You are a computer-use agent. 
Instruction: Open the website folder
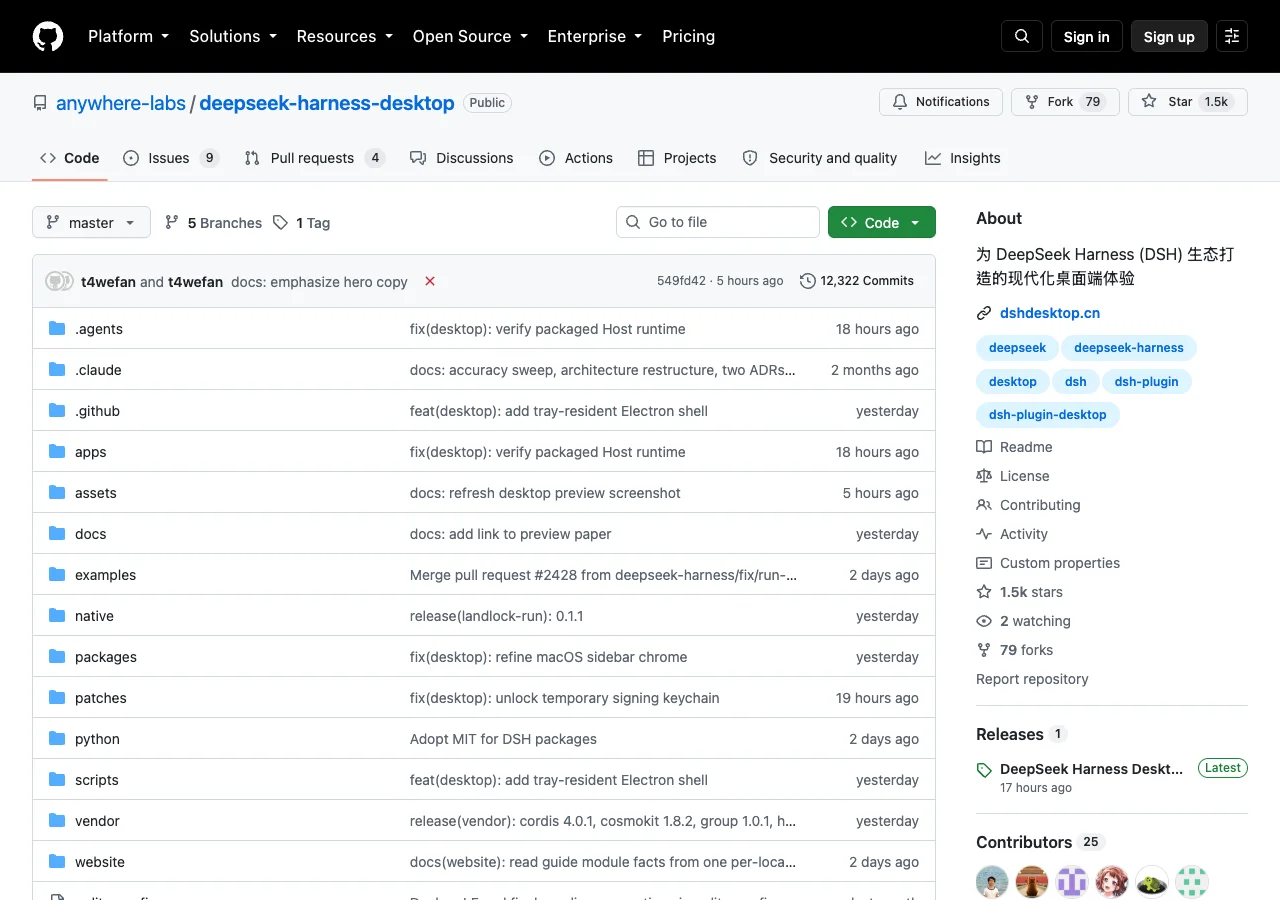(100, 862)
